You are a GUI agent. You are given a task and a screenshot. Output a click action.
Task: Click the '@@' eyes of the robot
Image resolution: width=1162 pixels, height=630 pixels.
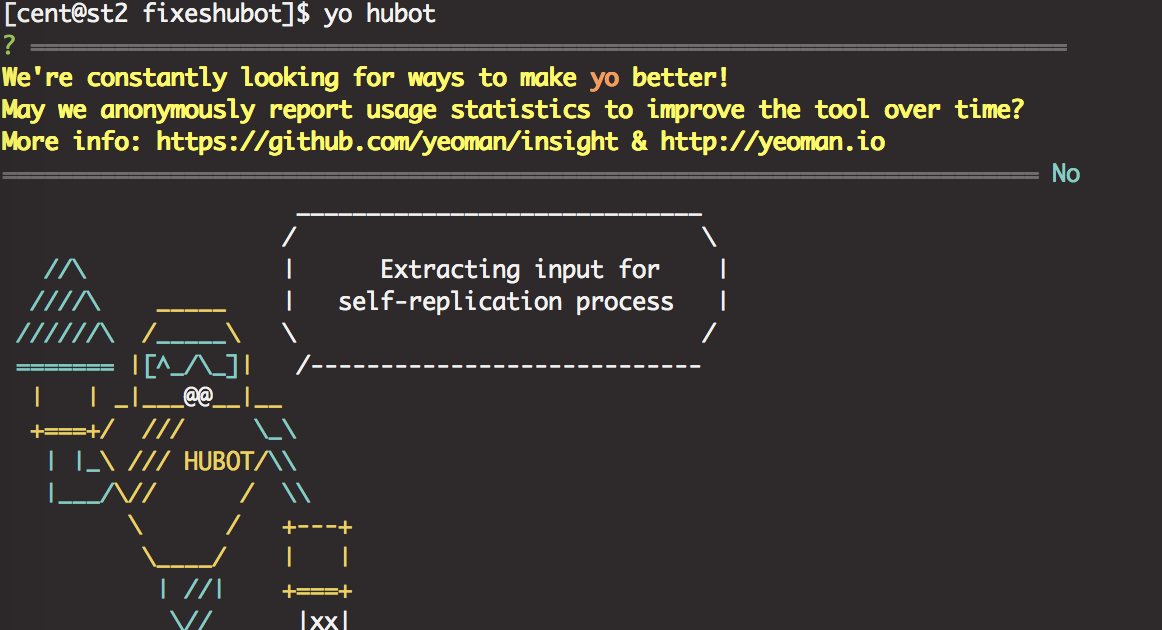pos(198,396)
